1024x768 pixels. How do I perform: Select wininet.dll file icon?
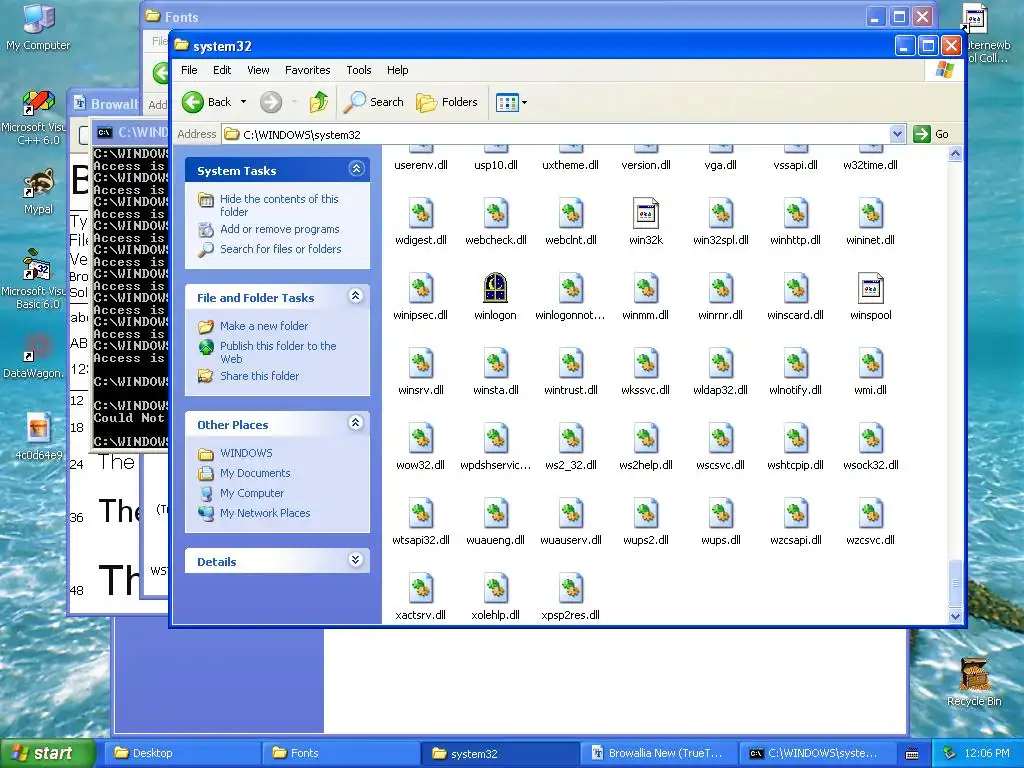click(x=871, y=213)
